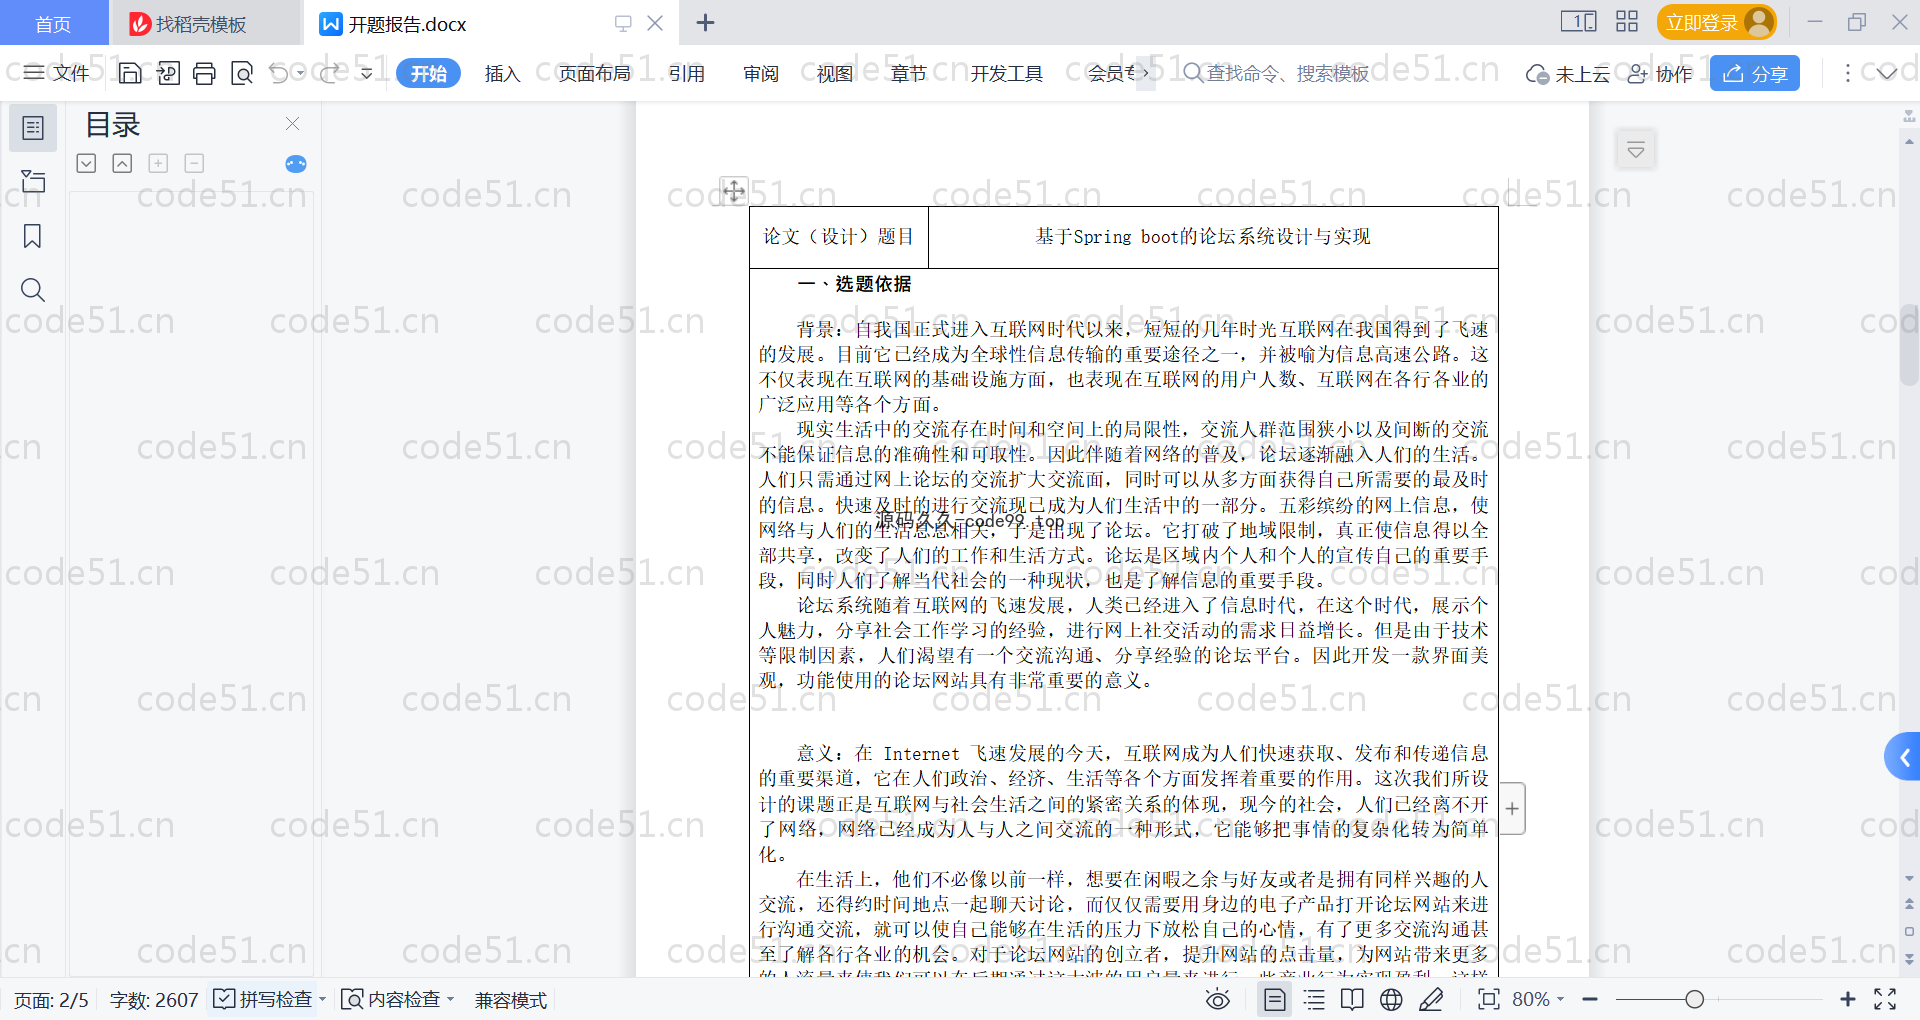This screenshot has height=1020, width=1920.
Task: Open a new tab with plus
Action: 705,23
